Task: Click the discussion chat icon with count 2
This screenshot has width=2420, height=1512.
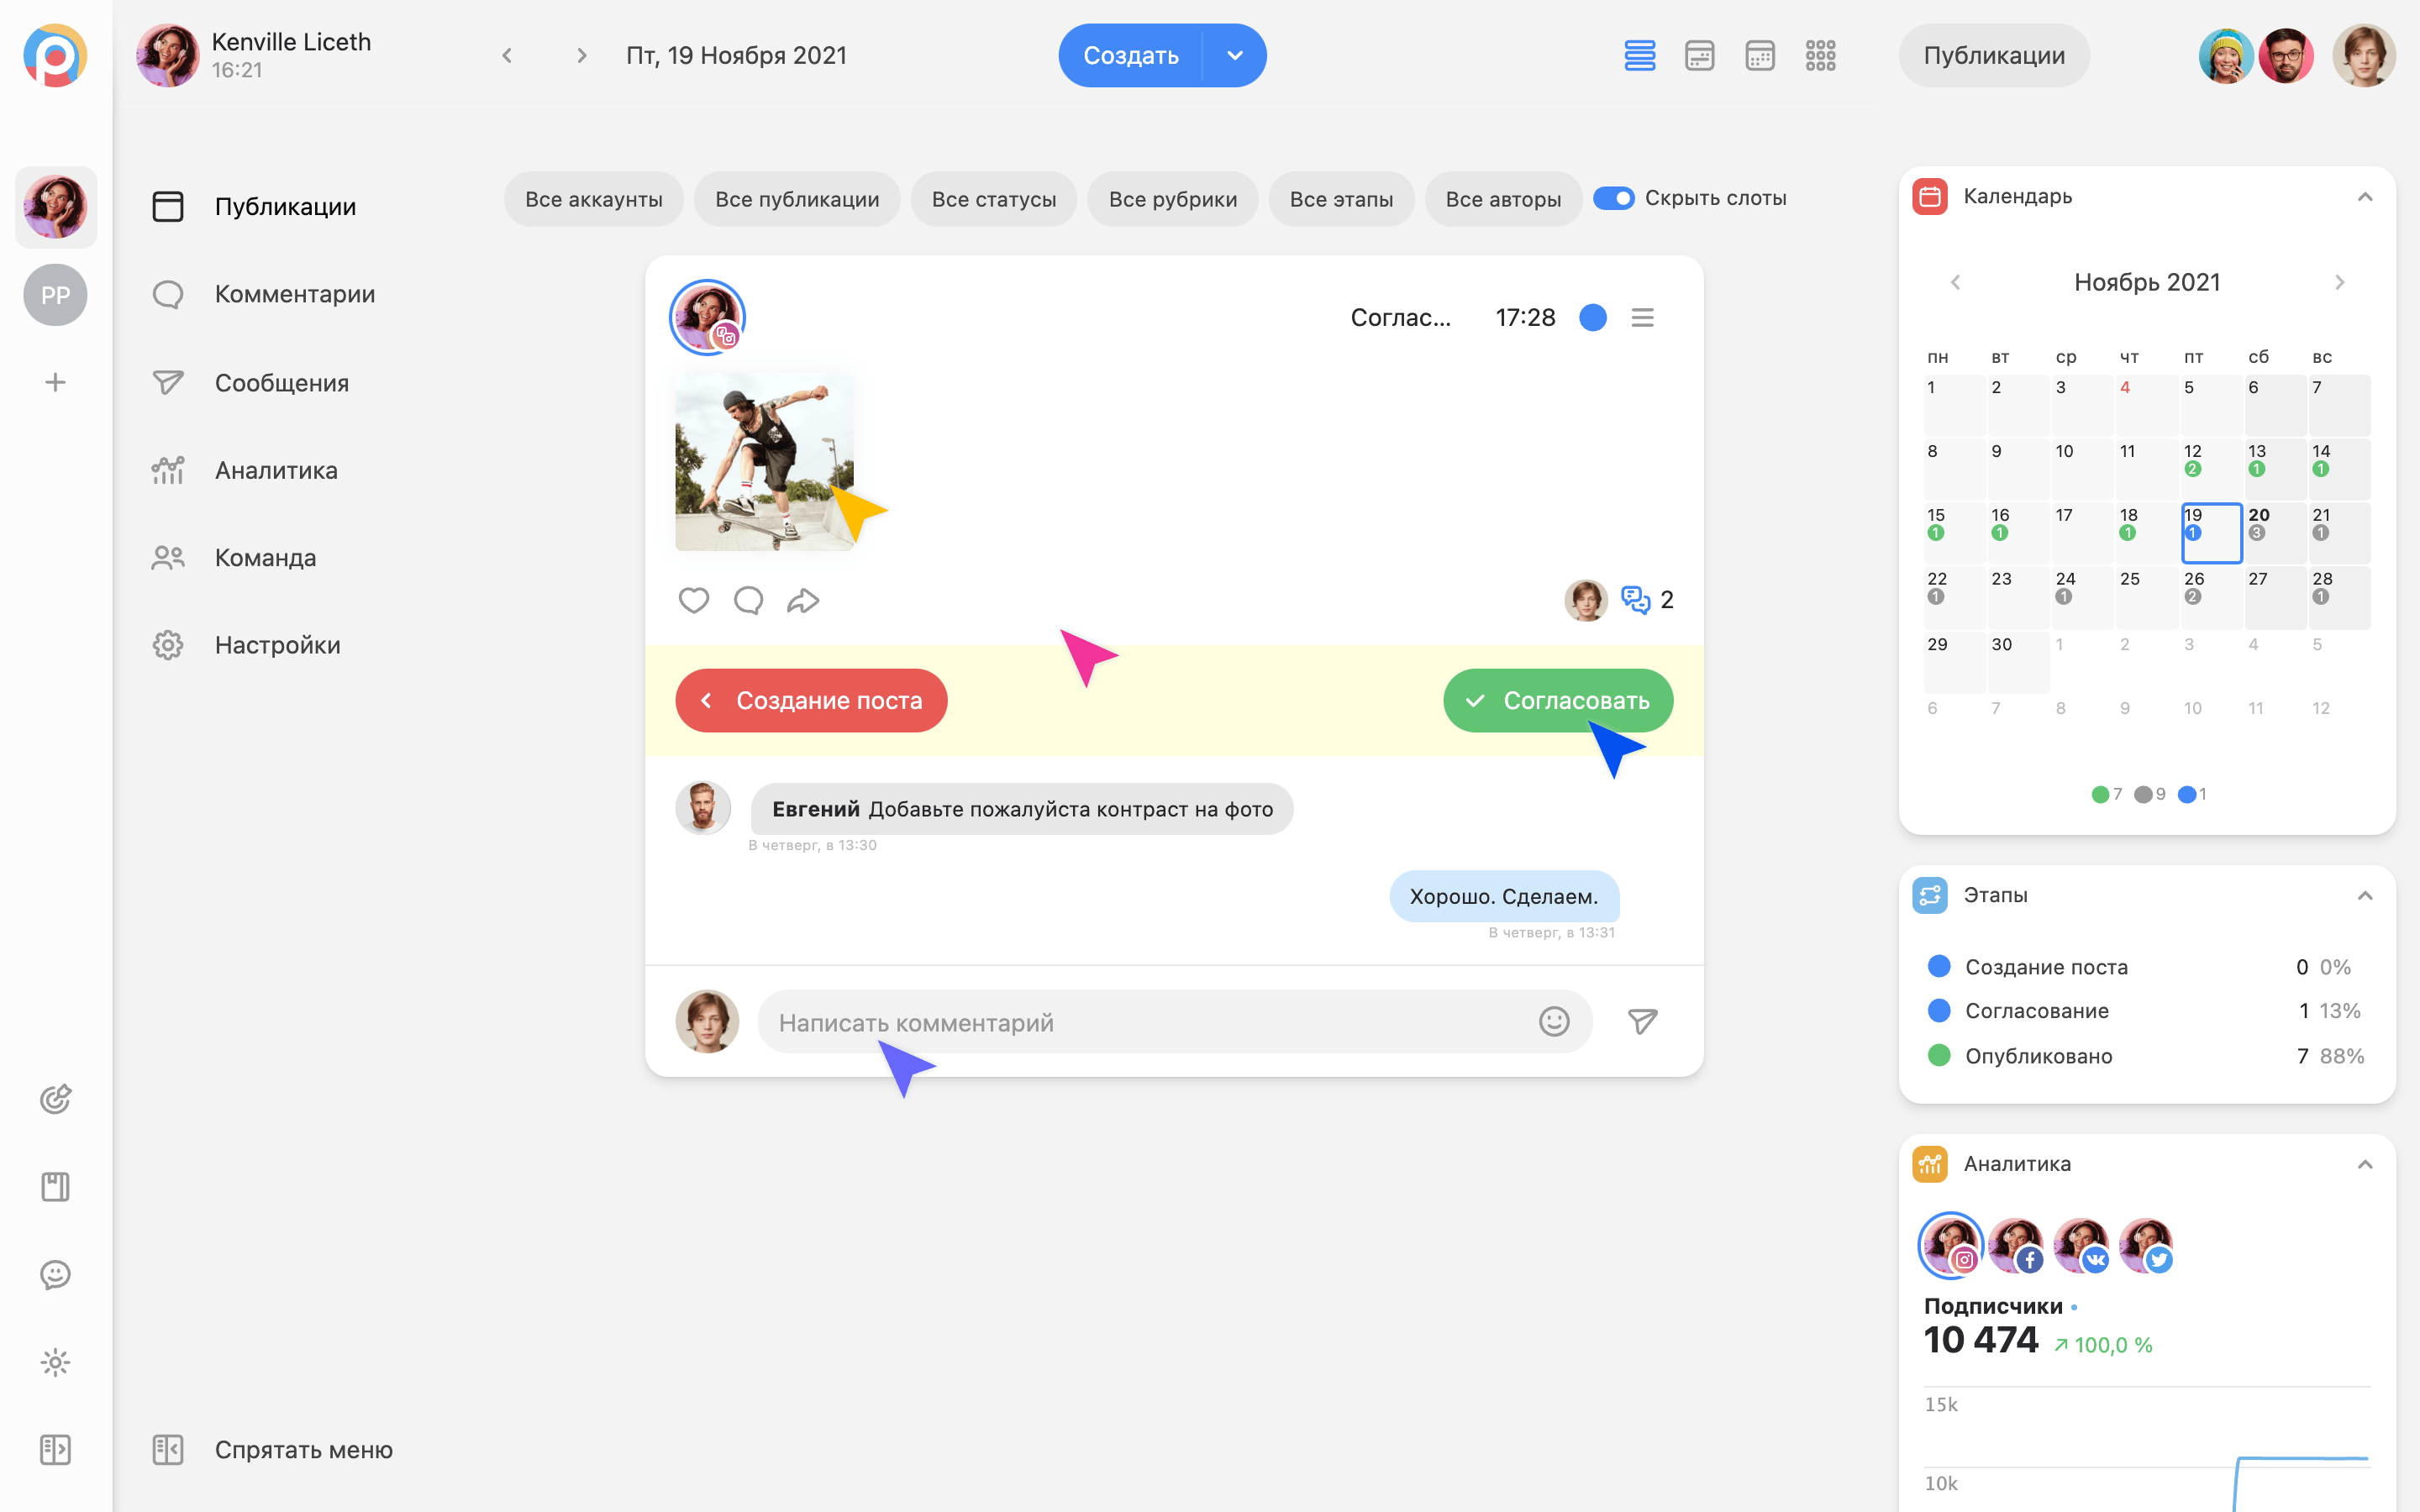Action: pyautogui.click(x=1636, y=600)
